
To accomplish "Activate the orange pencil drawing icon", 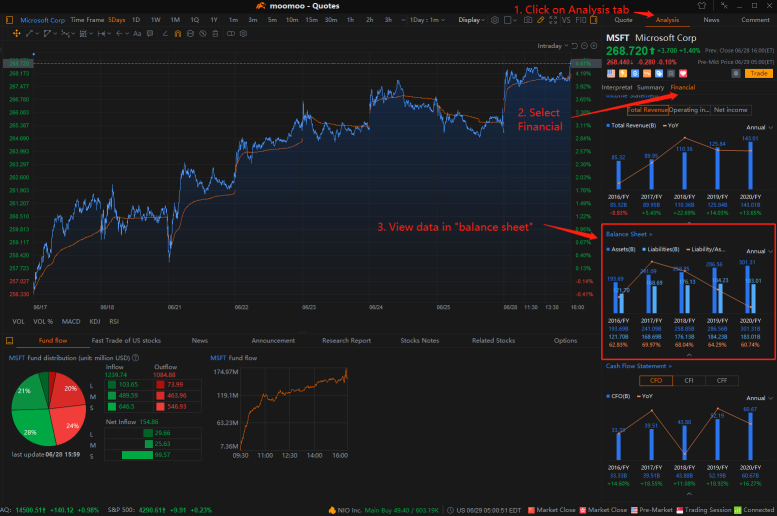I will pyautogui.click(x=541, y=20).
